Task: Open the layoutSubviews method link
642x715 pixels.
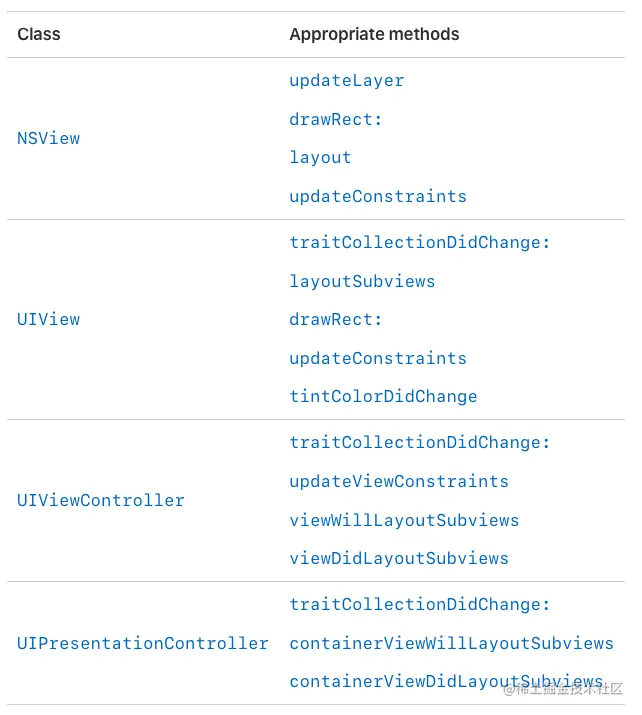Action: pyautogui.click(x=362, y=281)
